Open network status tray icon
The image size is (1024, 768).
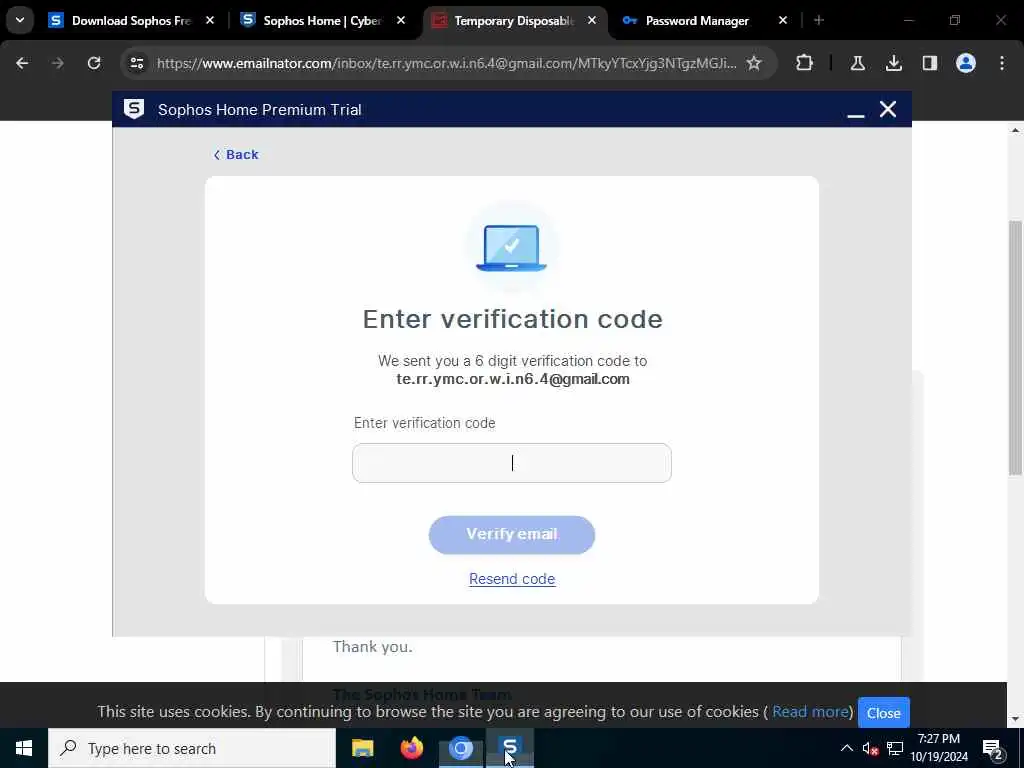click(895, 748)
